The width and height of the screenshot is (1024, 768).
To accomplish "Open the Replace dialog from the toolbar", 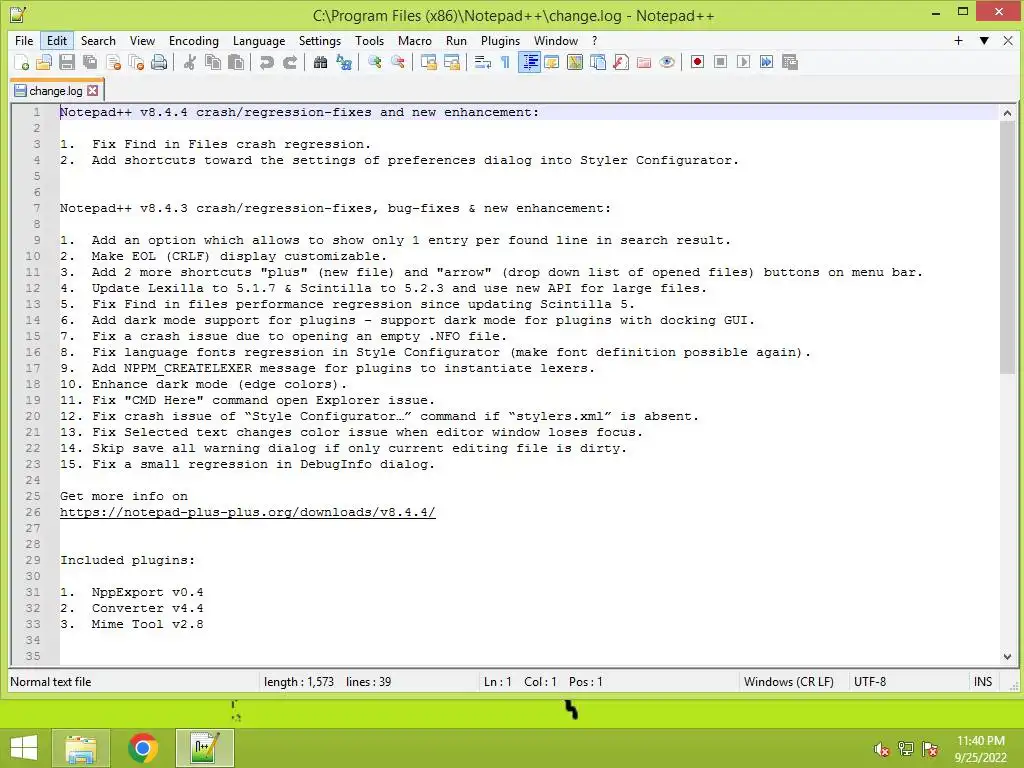I will pos(344,62).
